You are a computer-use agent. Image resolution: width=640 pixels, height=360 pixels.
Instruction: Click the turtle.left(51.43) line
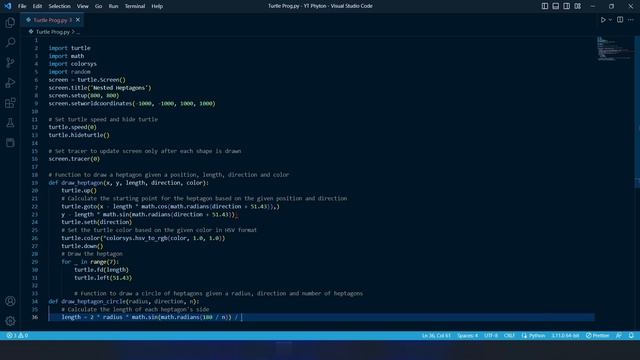click(103, 278)
